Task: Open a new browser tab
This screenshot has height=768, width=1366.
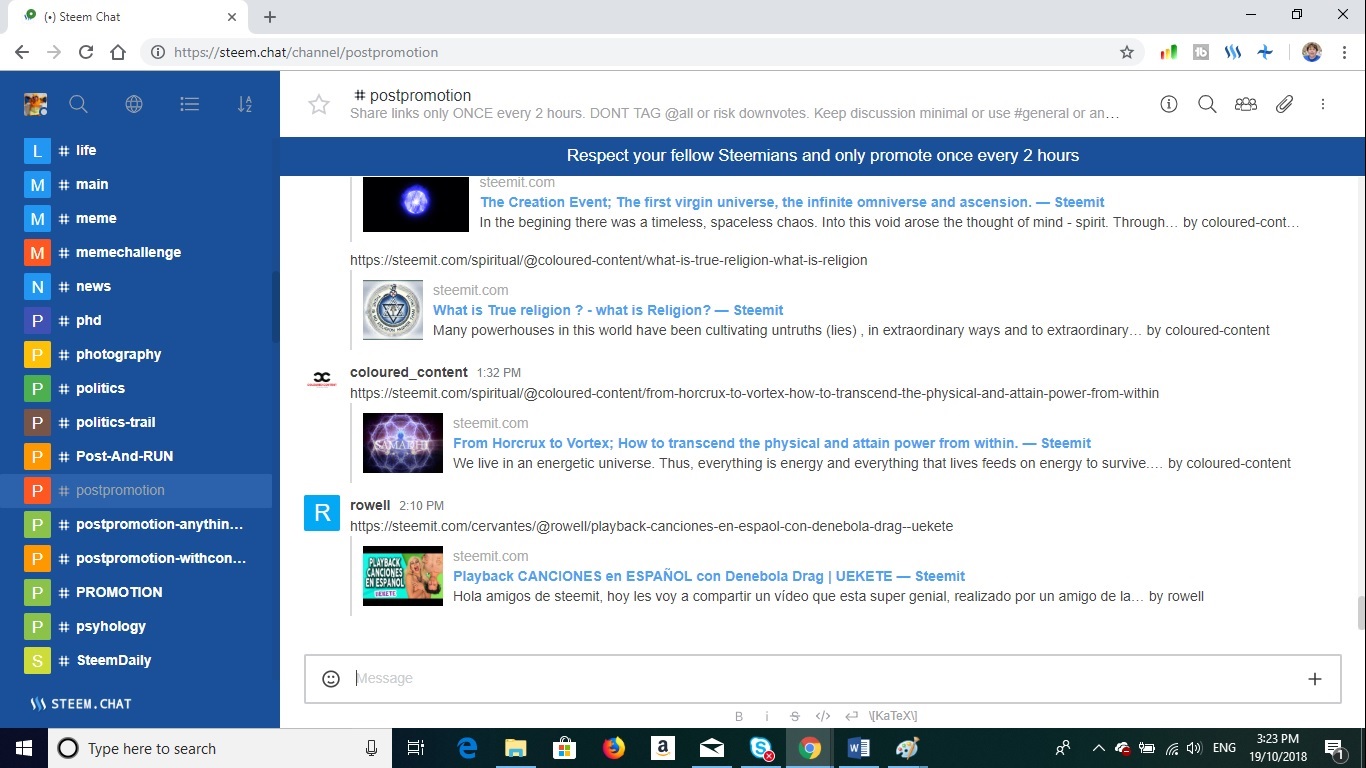Action: coord(270,17)
